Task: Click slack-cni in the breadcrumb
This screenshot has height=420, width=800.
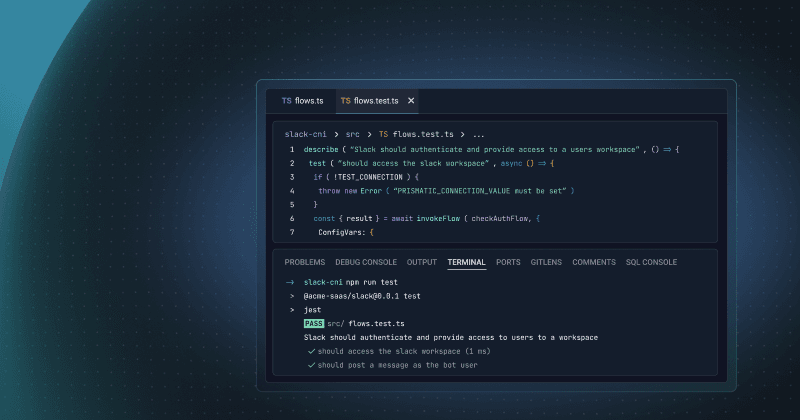Action: [306, 134]
